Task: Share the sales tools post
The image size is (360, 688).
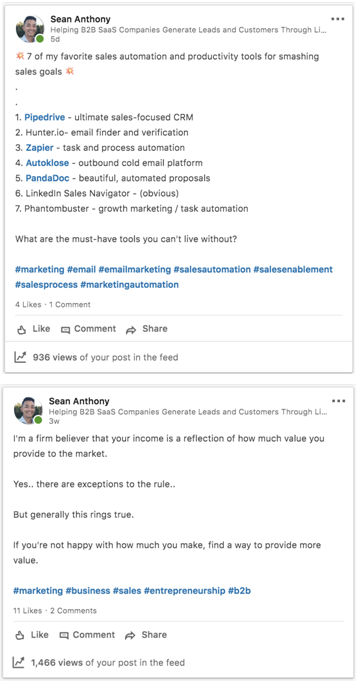Action: [x=147, y=329]
